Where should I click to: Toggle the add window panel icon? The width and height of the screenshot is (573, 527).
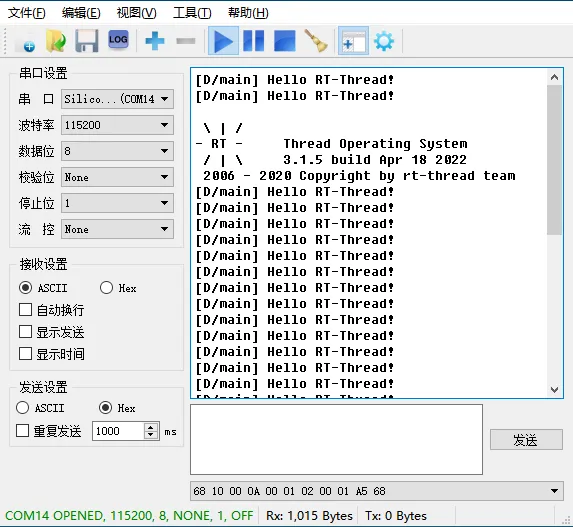click(353, 41)
